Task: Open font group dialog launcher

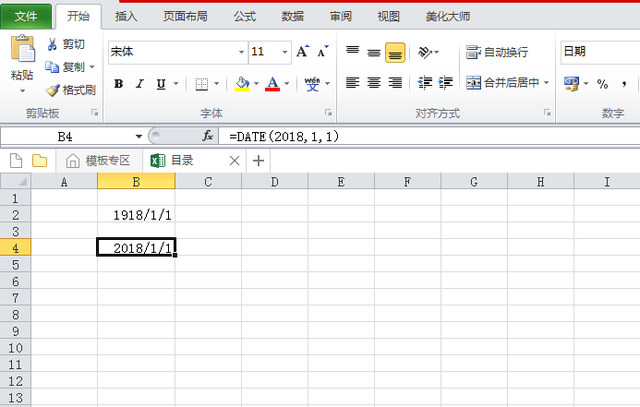Action: point(328,113)
